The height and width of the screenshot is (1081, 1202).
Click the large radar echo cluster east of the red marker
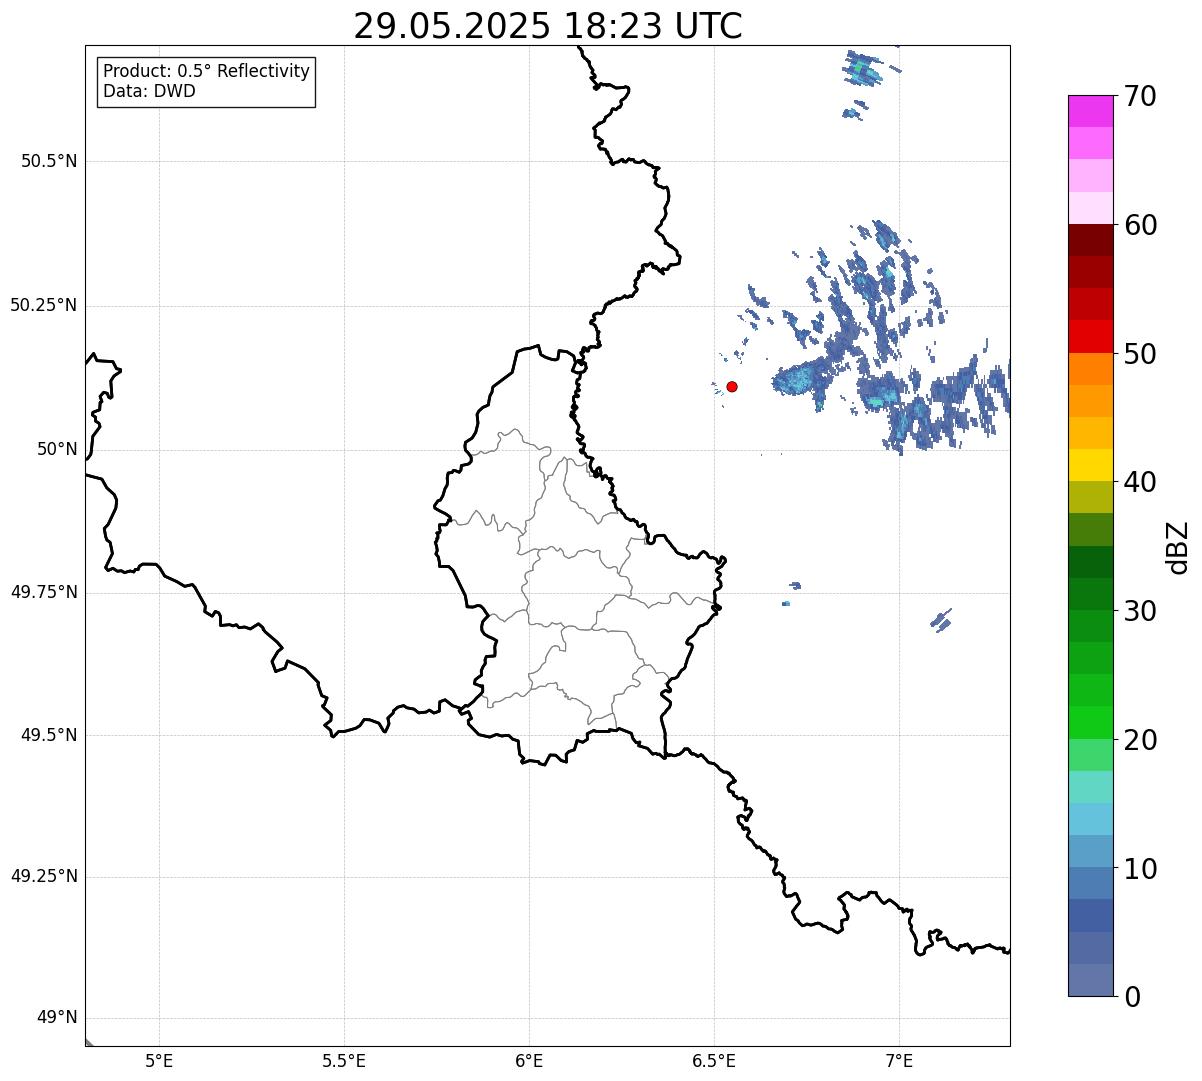798,380
